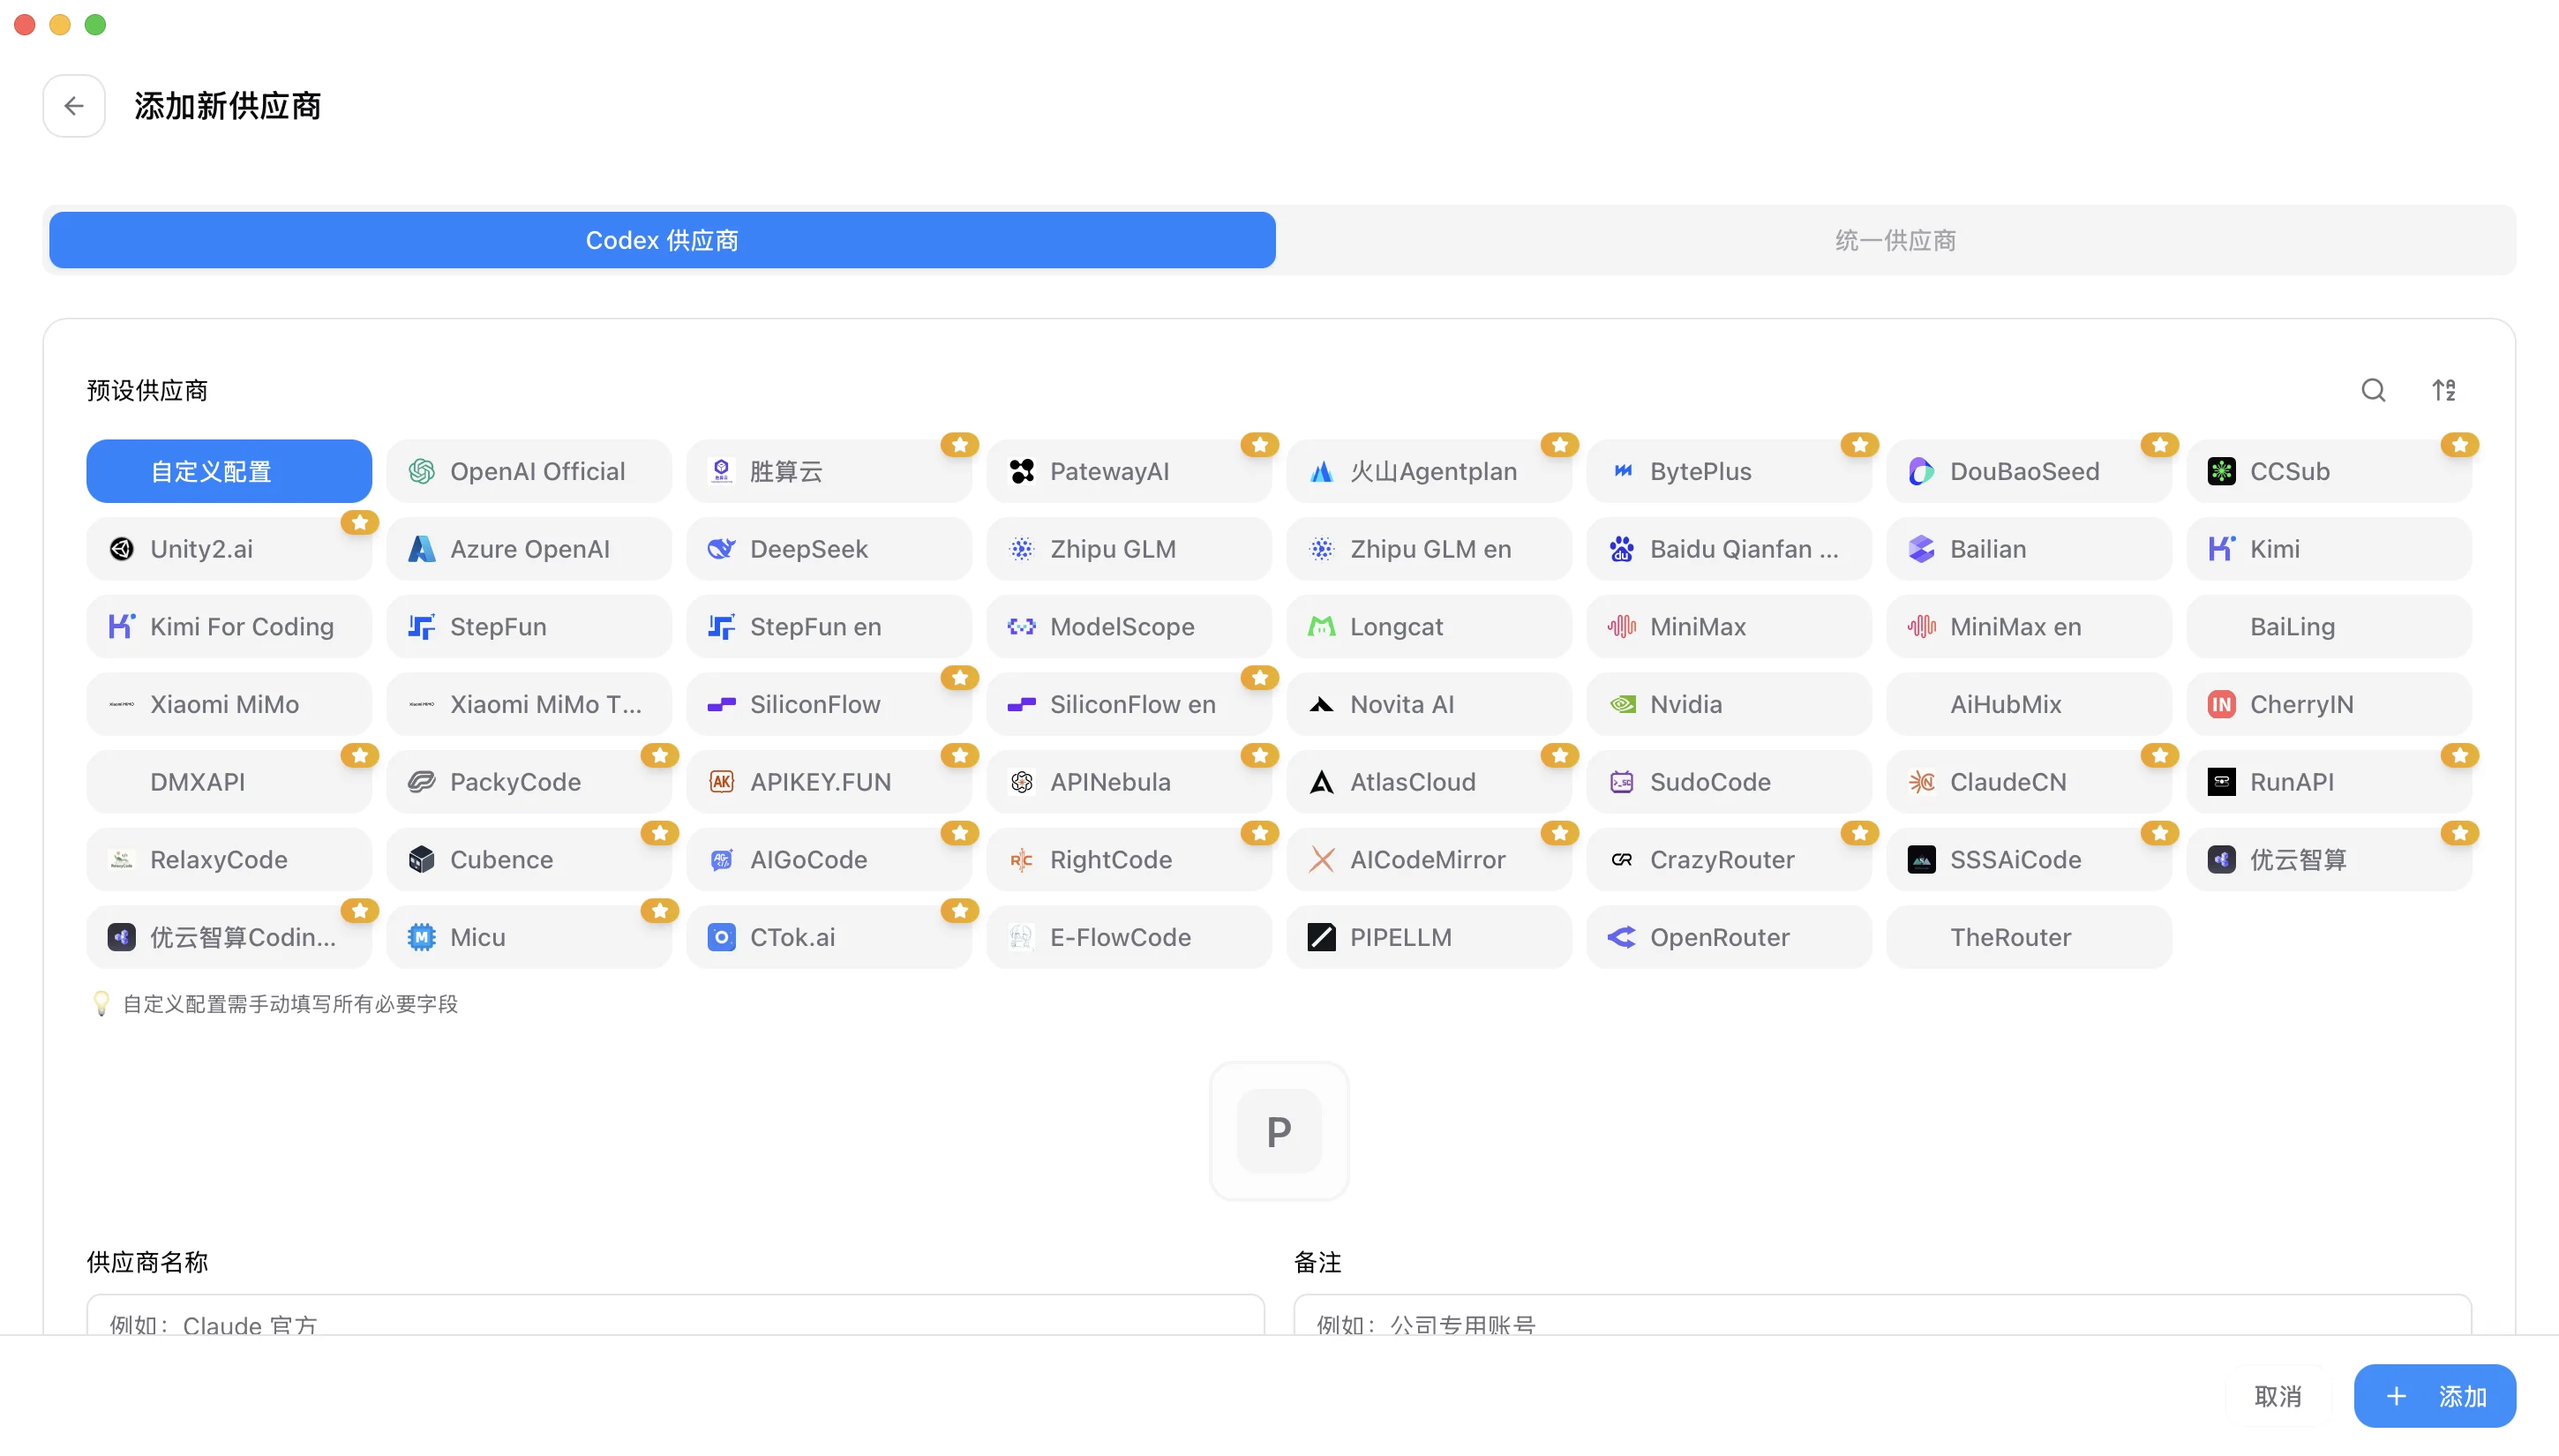Select MiniMax preset
Viewport: 2559px width, 1456px height.
(x=1729, y=627)
